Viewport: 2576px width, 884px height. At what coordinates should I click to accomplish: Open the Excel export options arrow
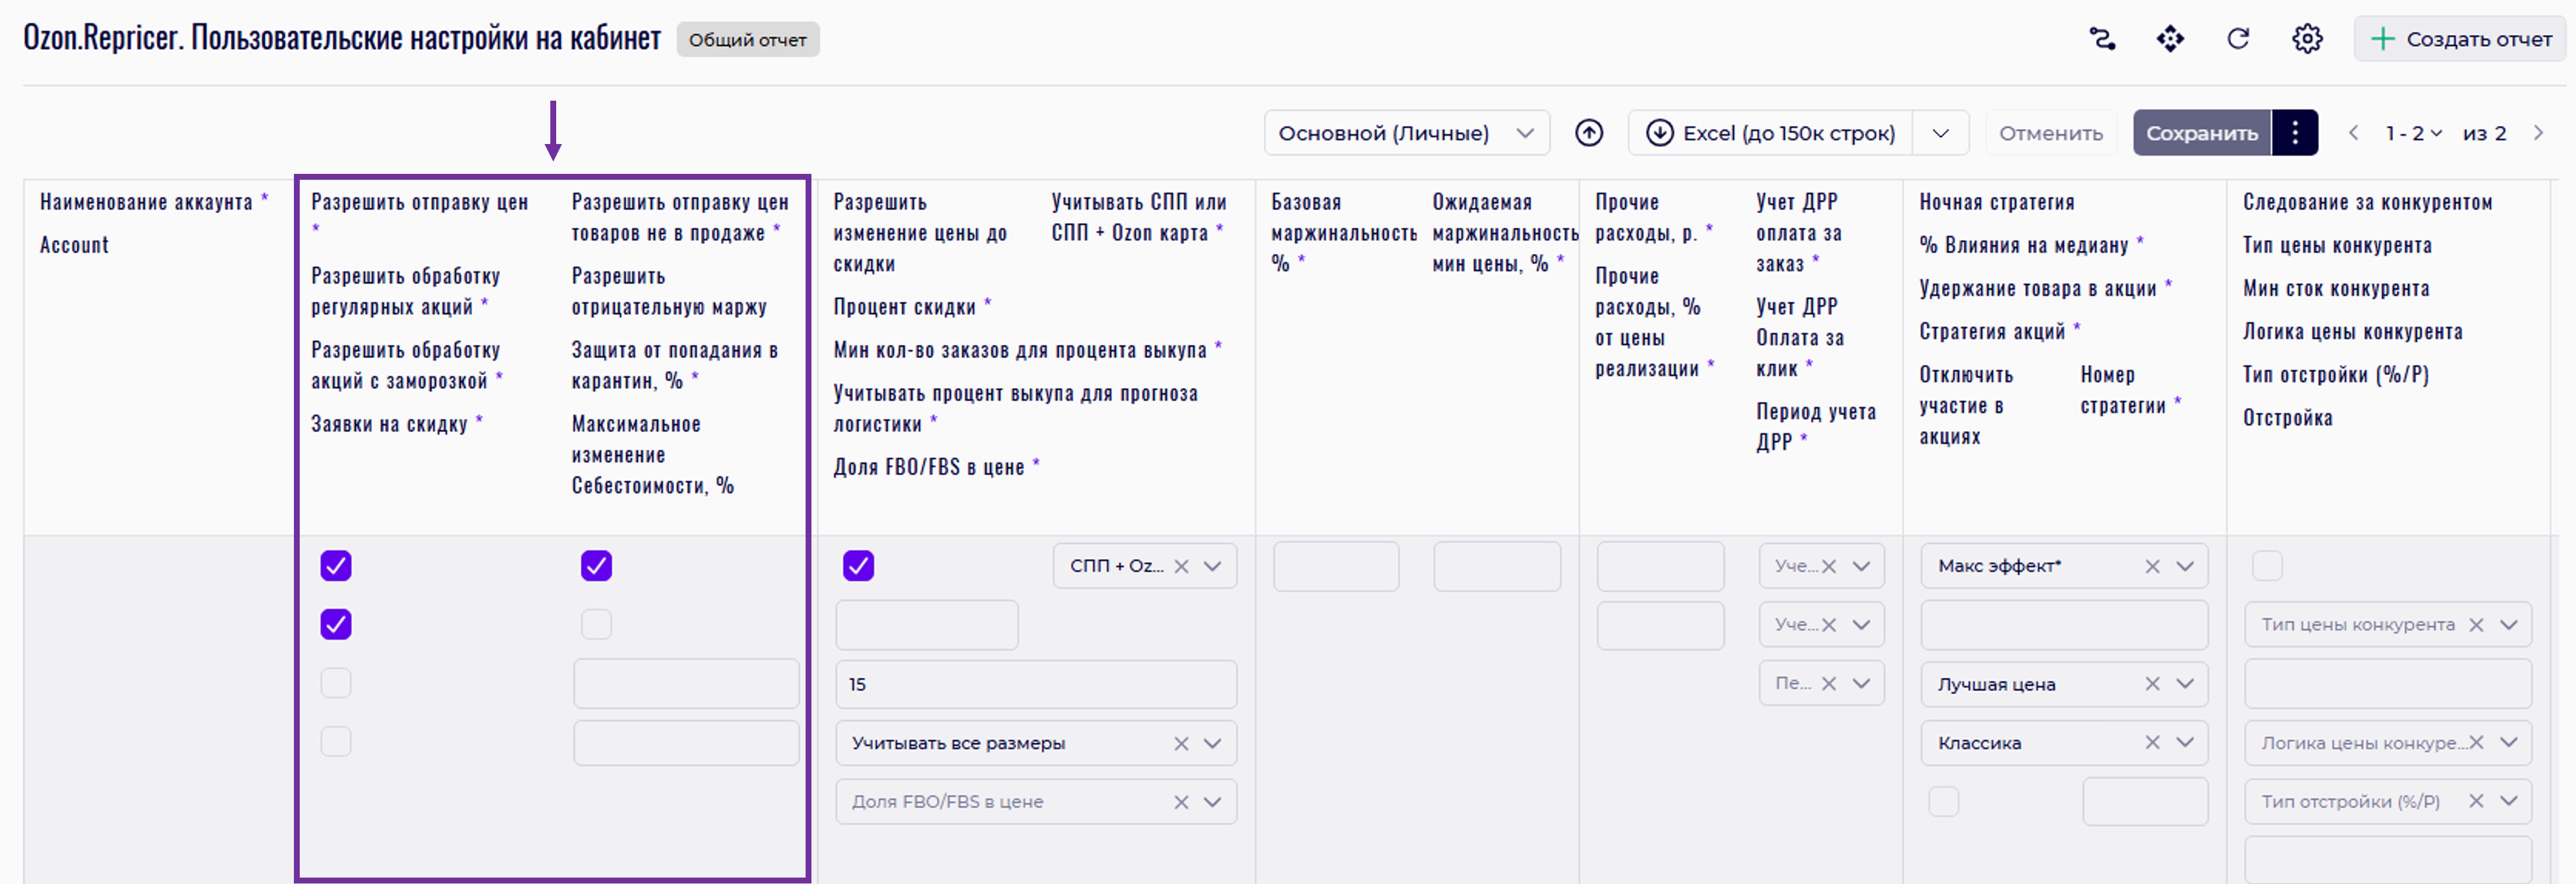[x=1940, y=133]
